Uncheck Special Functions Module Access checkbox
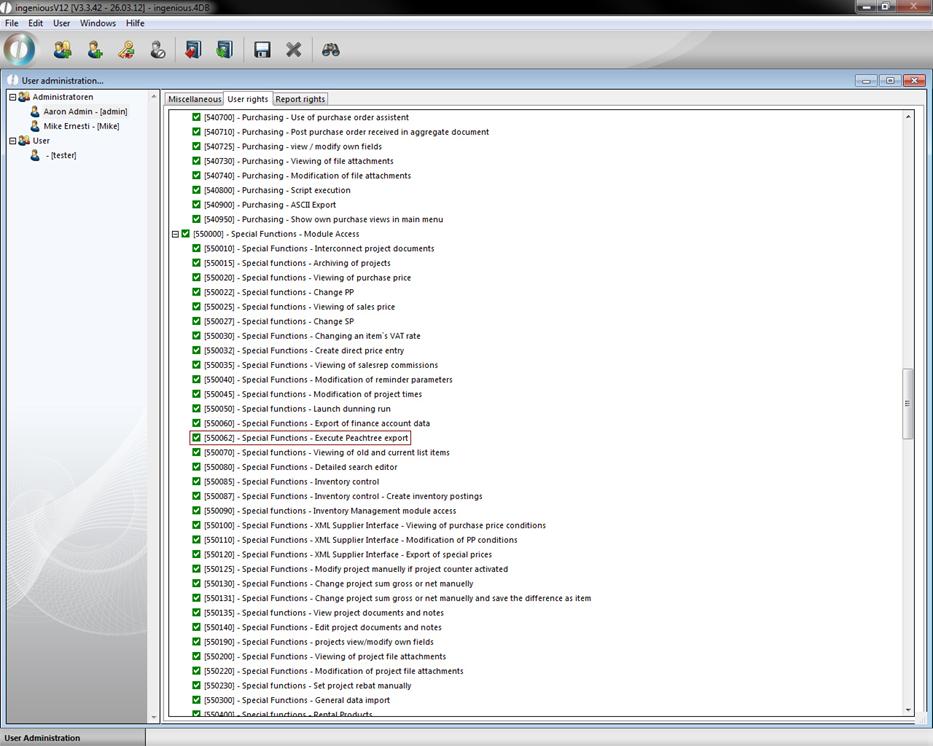Image resolution: width=933 pixels, height=746 pixels. [x=186, y=234]
